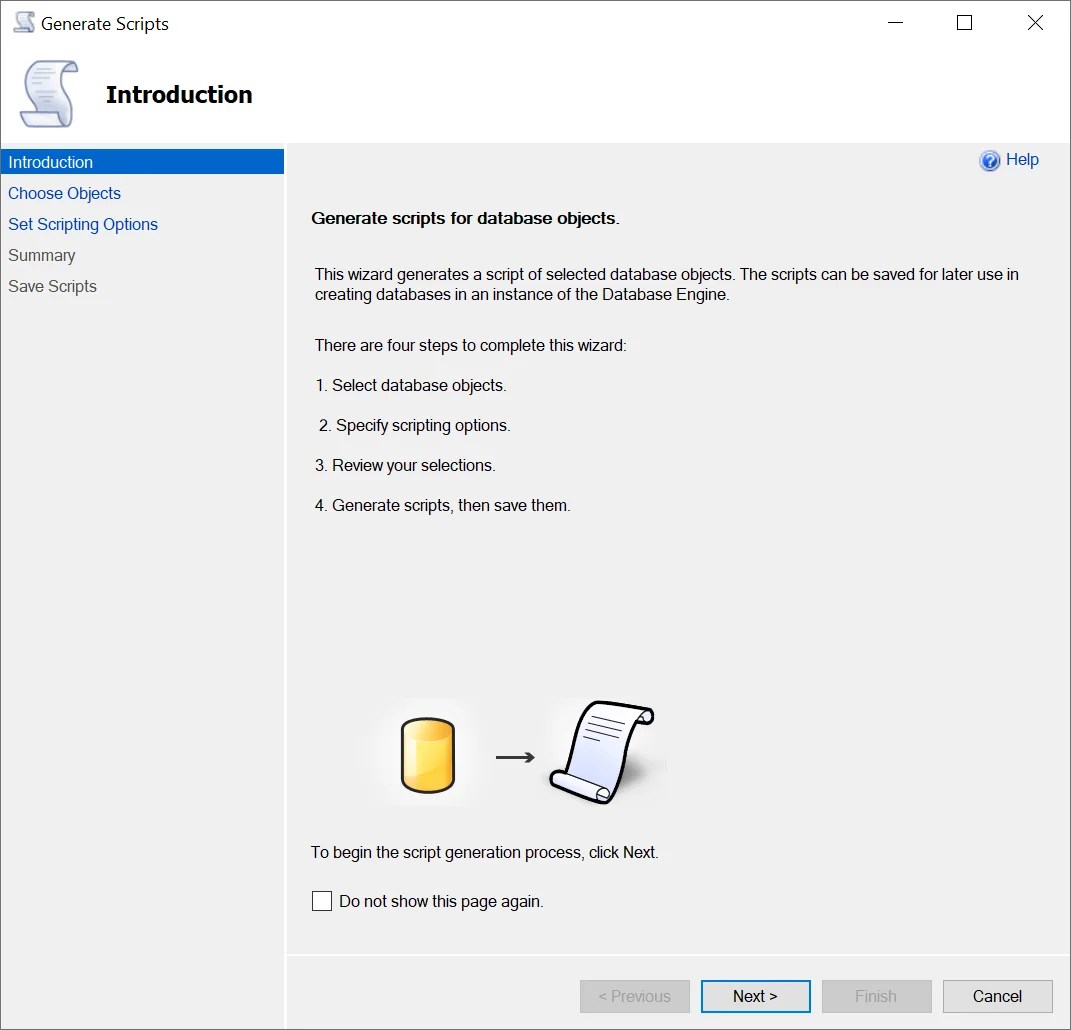Cancel the Generate Scripts wizard

tap(997, 996)
